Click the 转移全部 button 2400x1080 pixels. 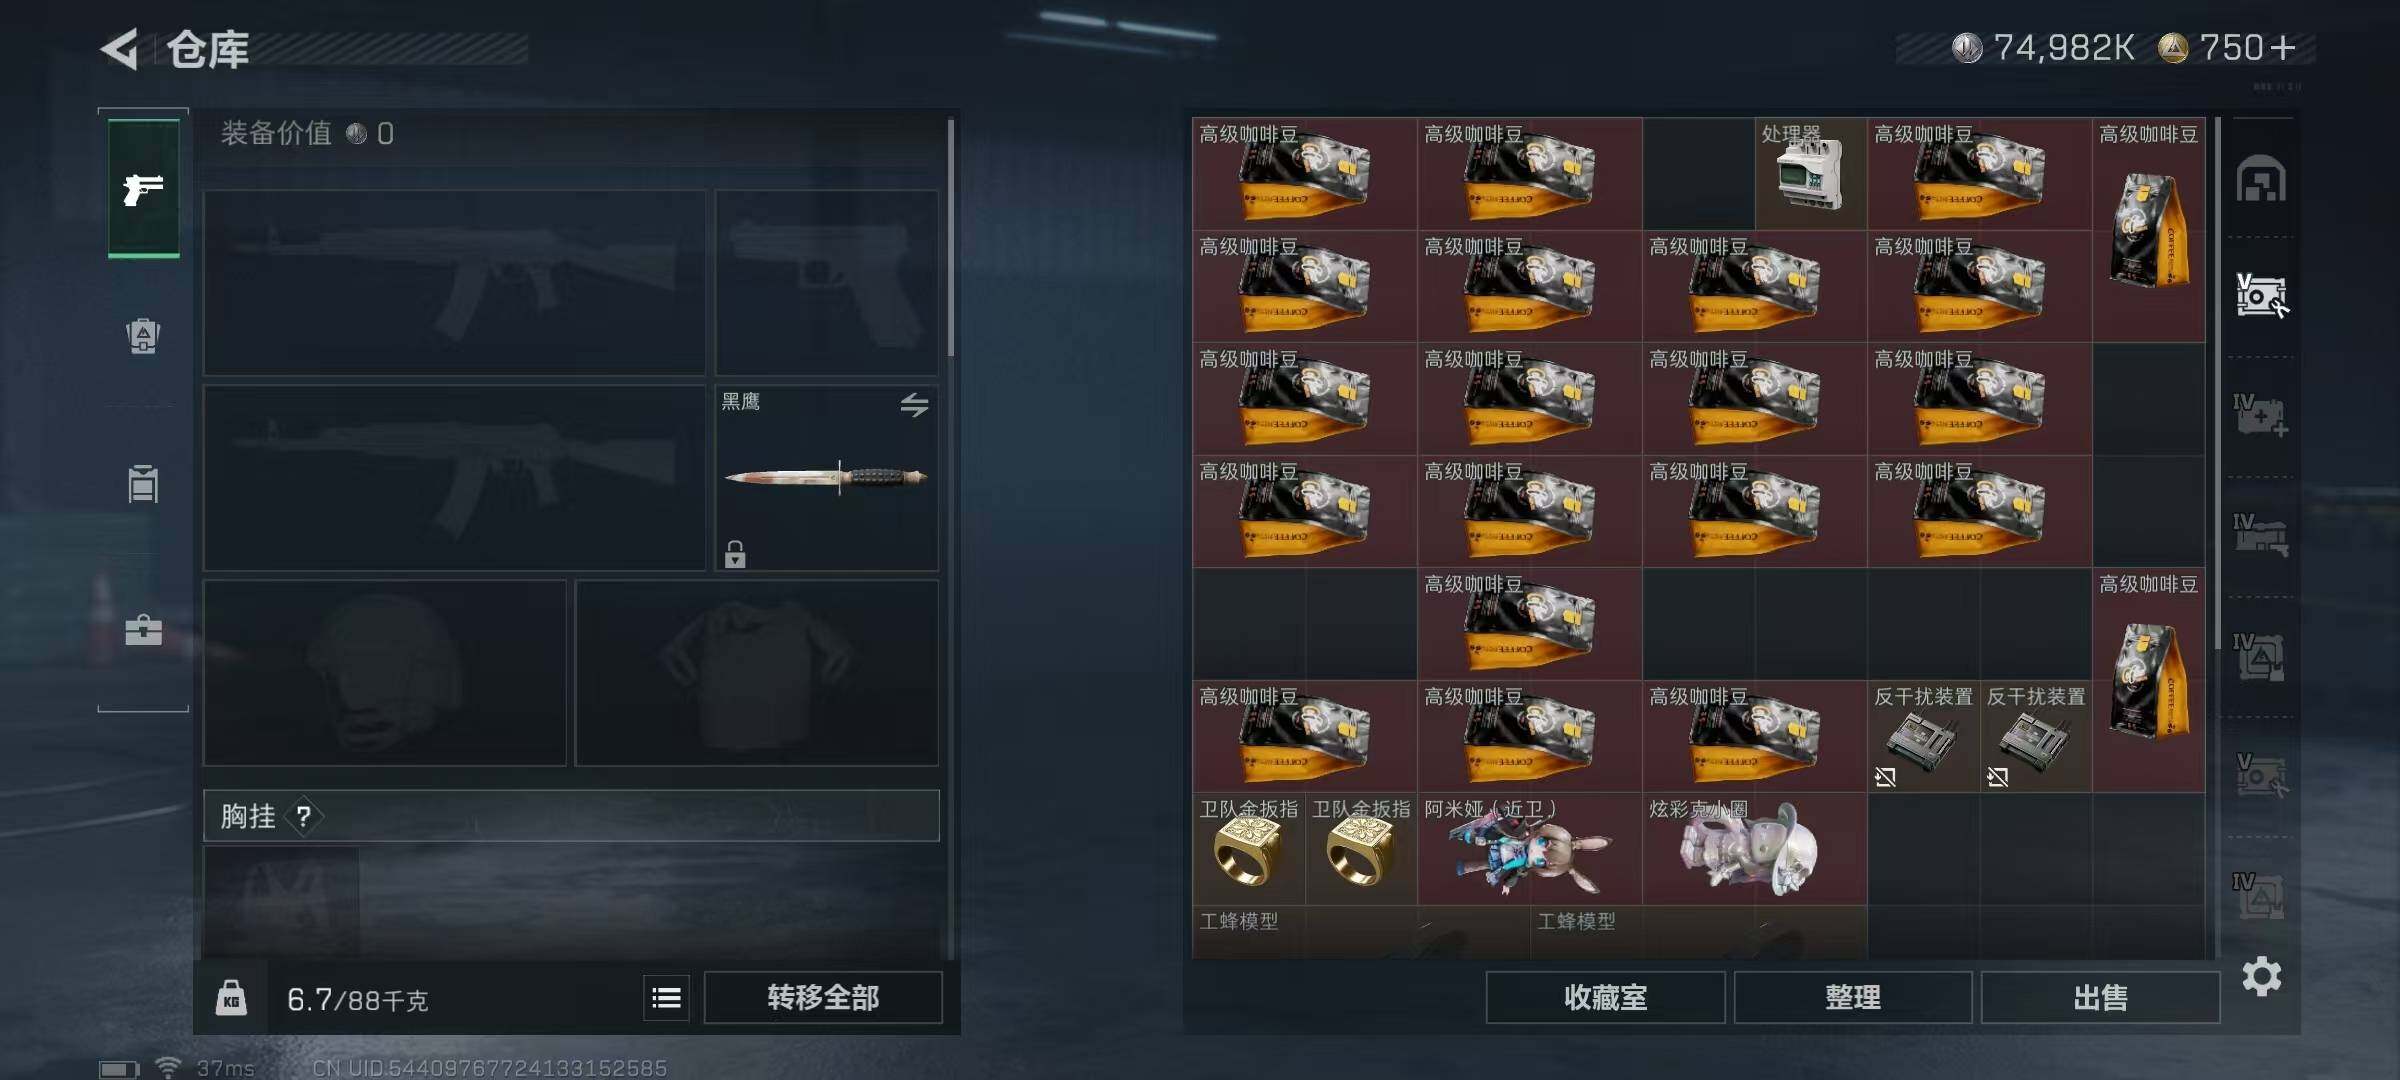click(x=823, y=997)
